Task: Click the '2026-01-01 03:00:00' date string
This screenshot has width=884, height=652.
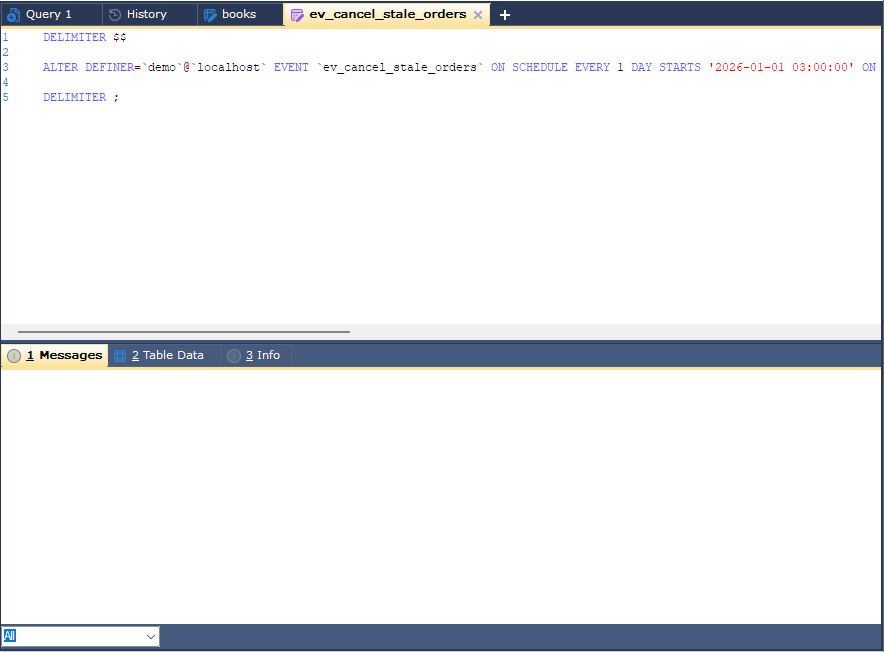Action: [x=781, y=67]
